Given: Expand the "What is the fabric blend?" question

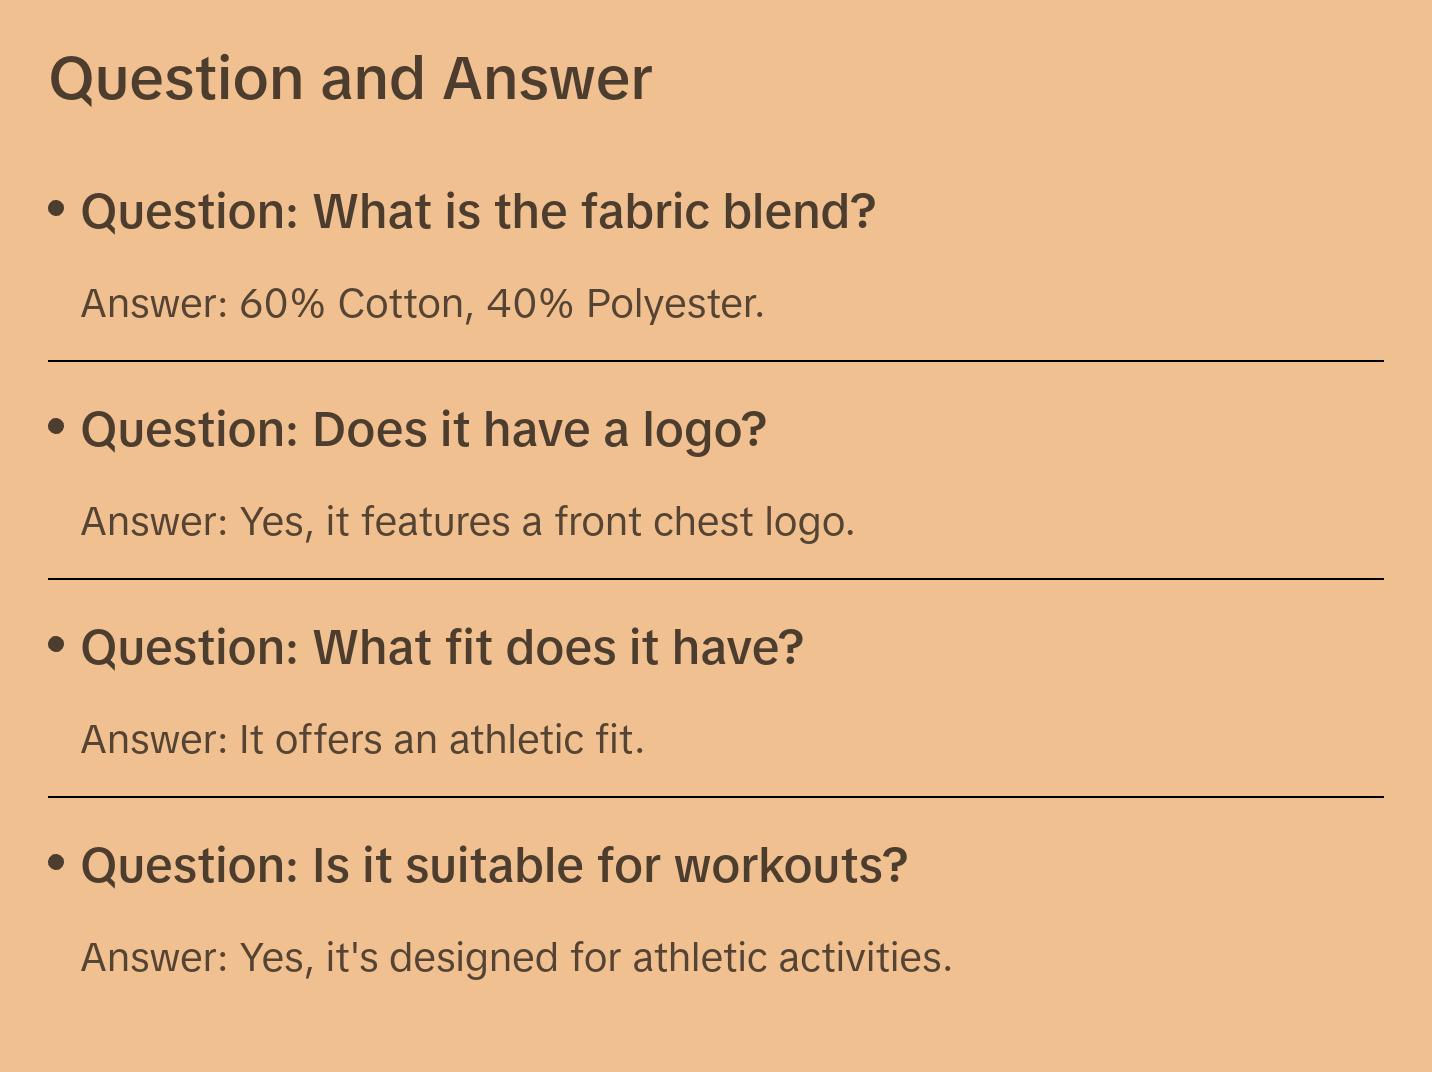Looking at the screenshot, I should 478,212.
